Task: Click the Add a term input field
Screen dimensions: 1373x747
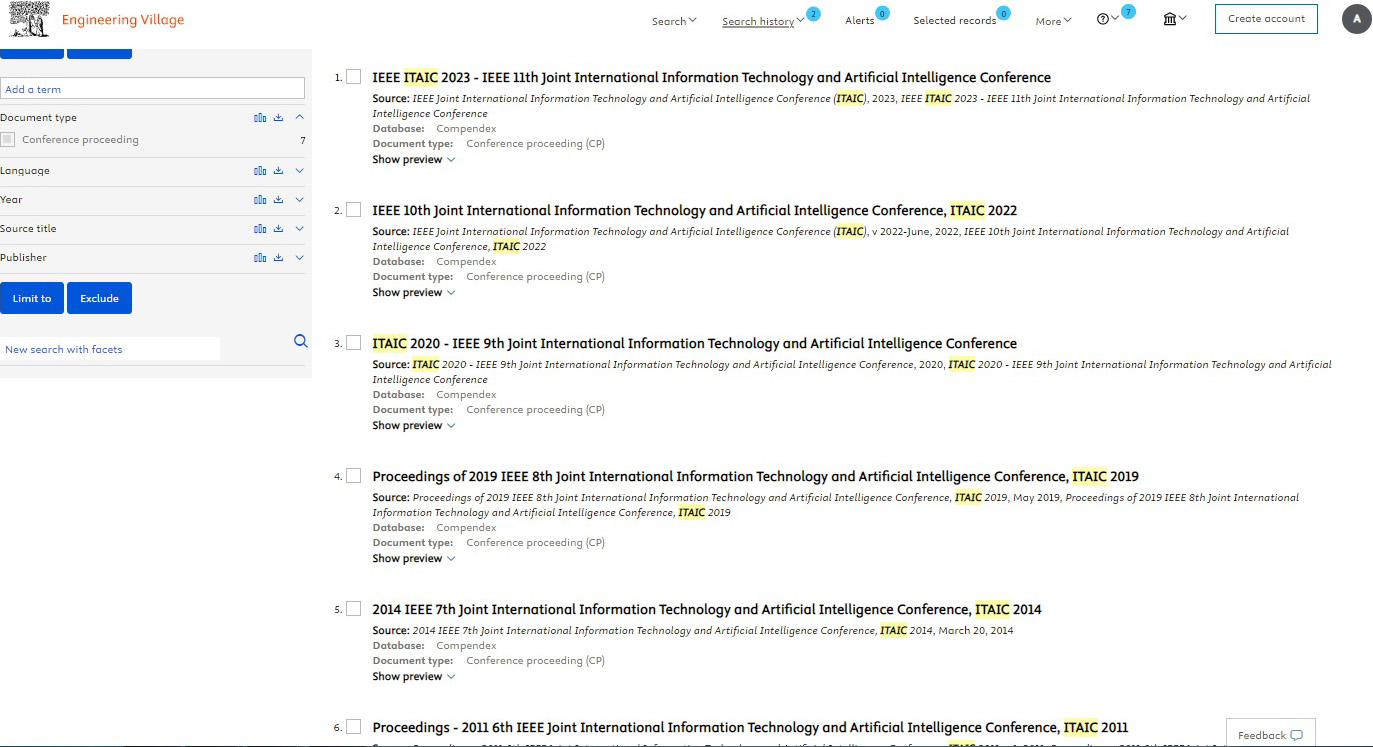Action: pyautogui.click(x=152, y=89)
